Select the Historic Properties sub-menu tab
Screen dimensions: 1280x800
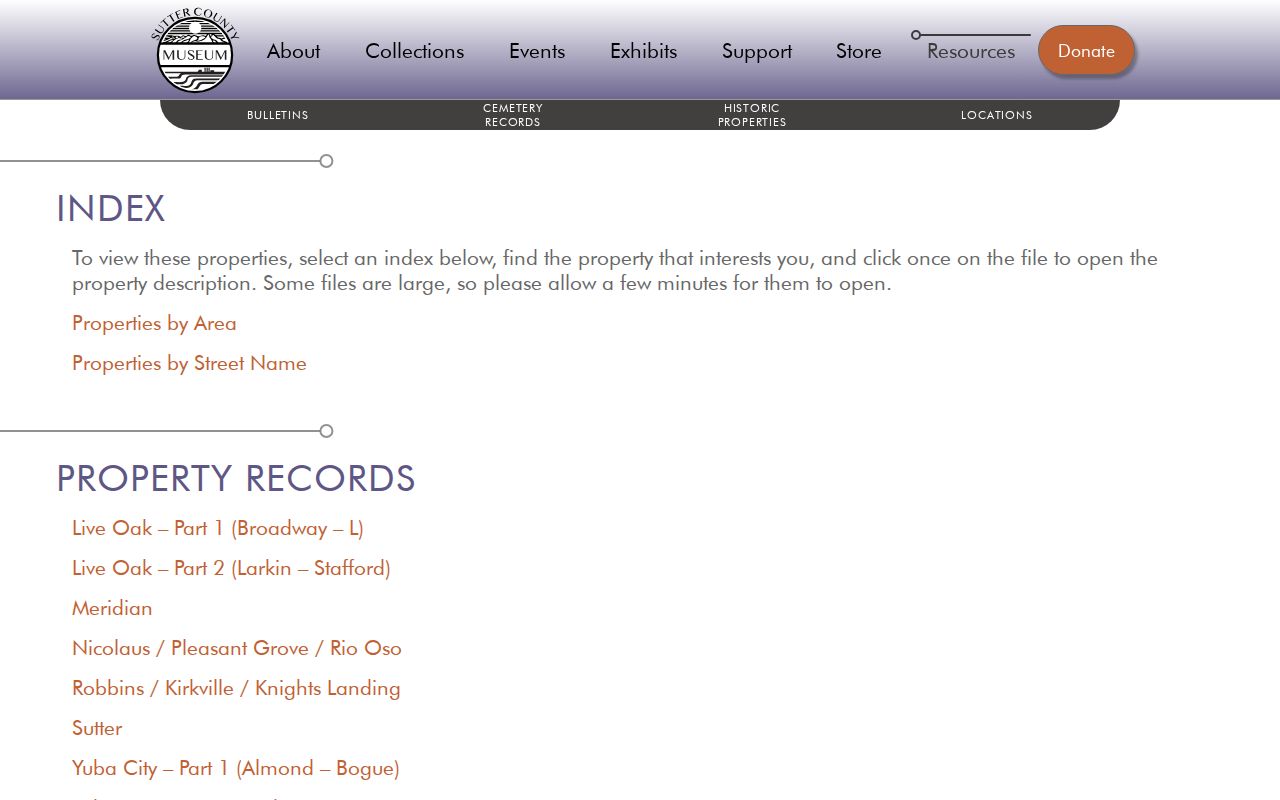pyautogui.click(x=752, y=115)
